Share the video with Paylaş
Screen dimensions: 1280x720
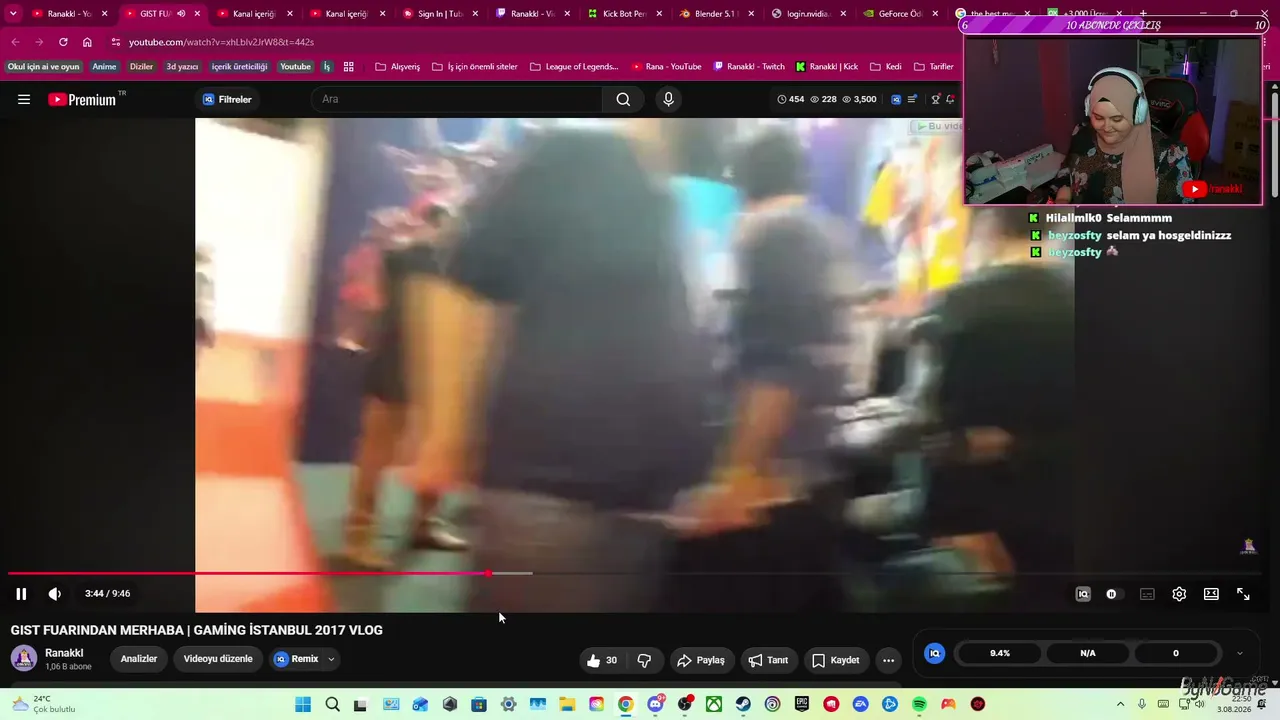(x=700, y=660)
